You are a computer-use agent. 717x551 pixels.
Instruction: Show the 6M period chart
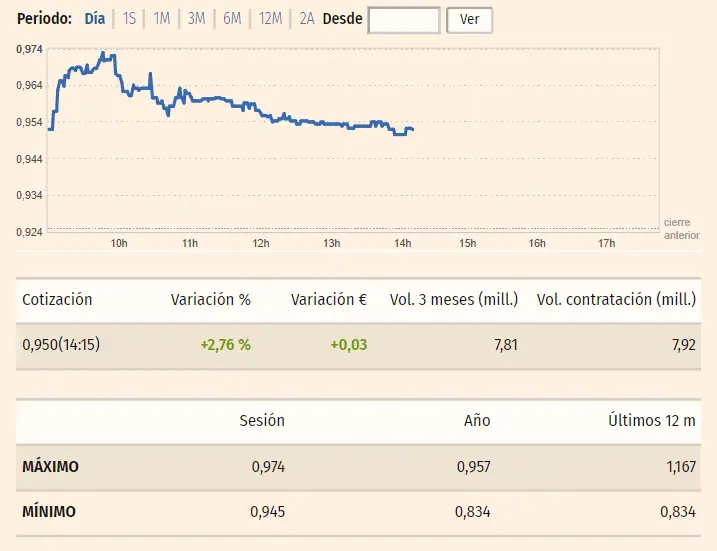pyautogui.click(x=232, y=19)
